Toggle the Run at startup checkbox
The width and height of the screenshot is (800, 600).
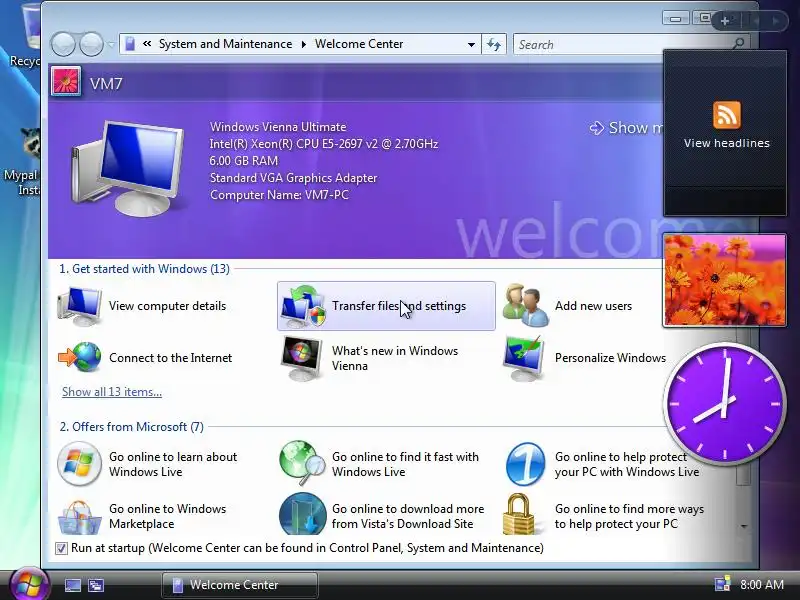click(x=61, y=548)
